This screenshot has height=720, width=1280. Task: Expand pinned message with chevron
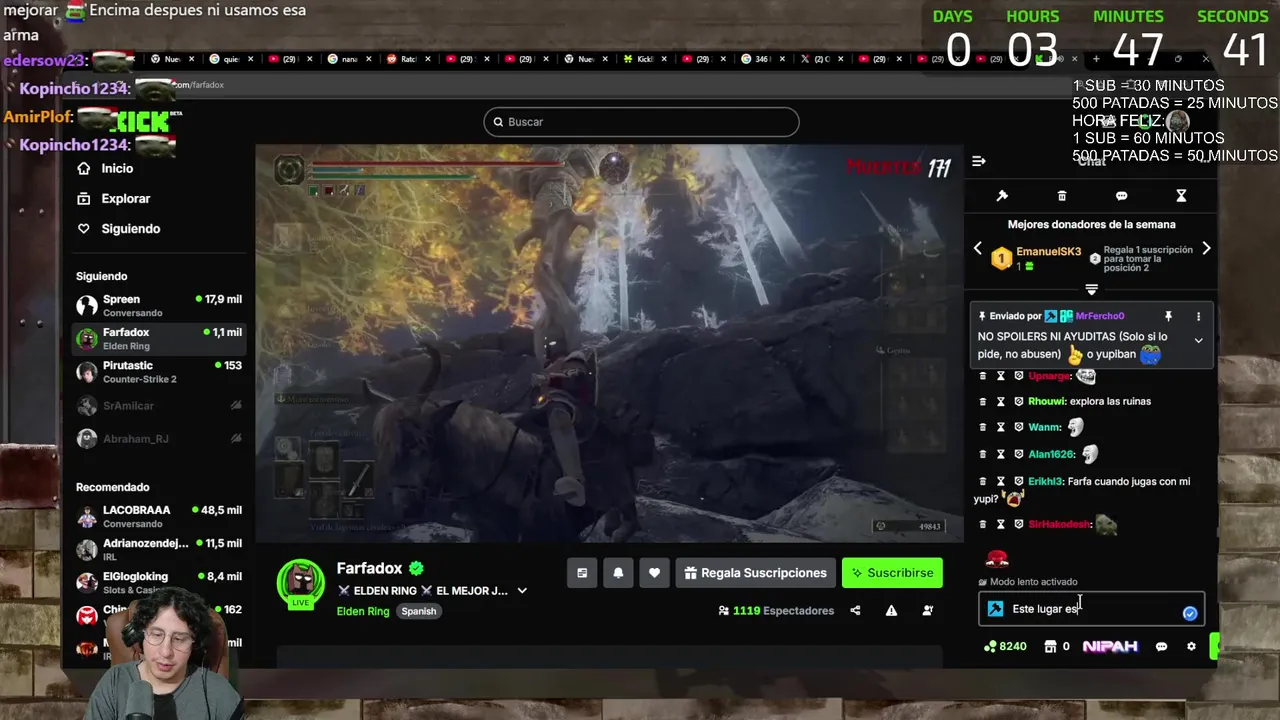(1198, 340)
